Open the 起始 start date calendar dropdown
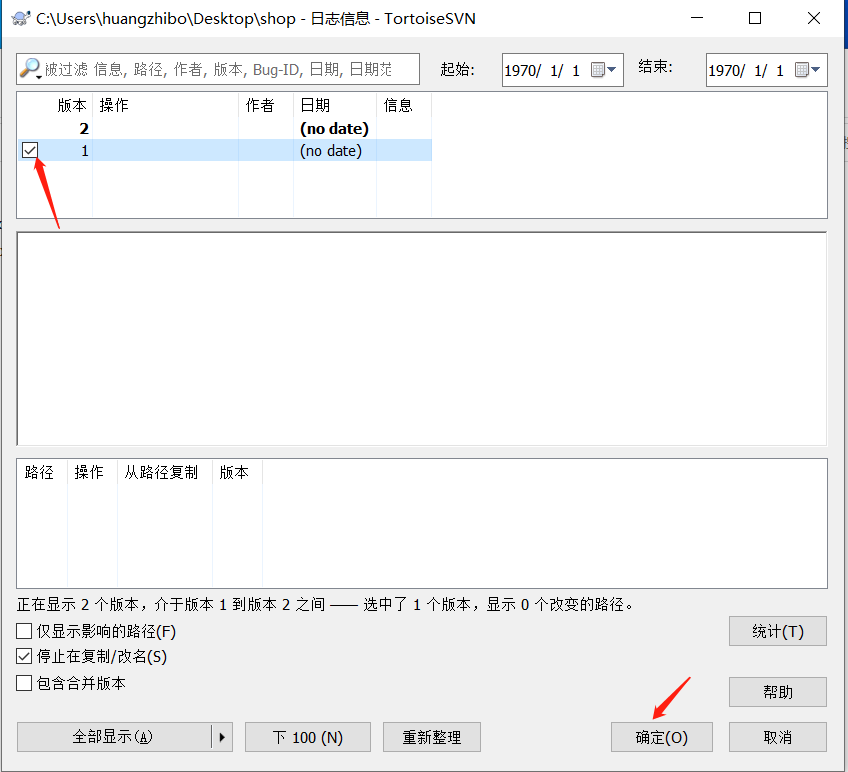The width and height of the screenshot is (848, 772). [604, 70]
